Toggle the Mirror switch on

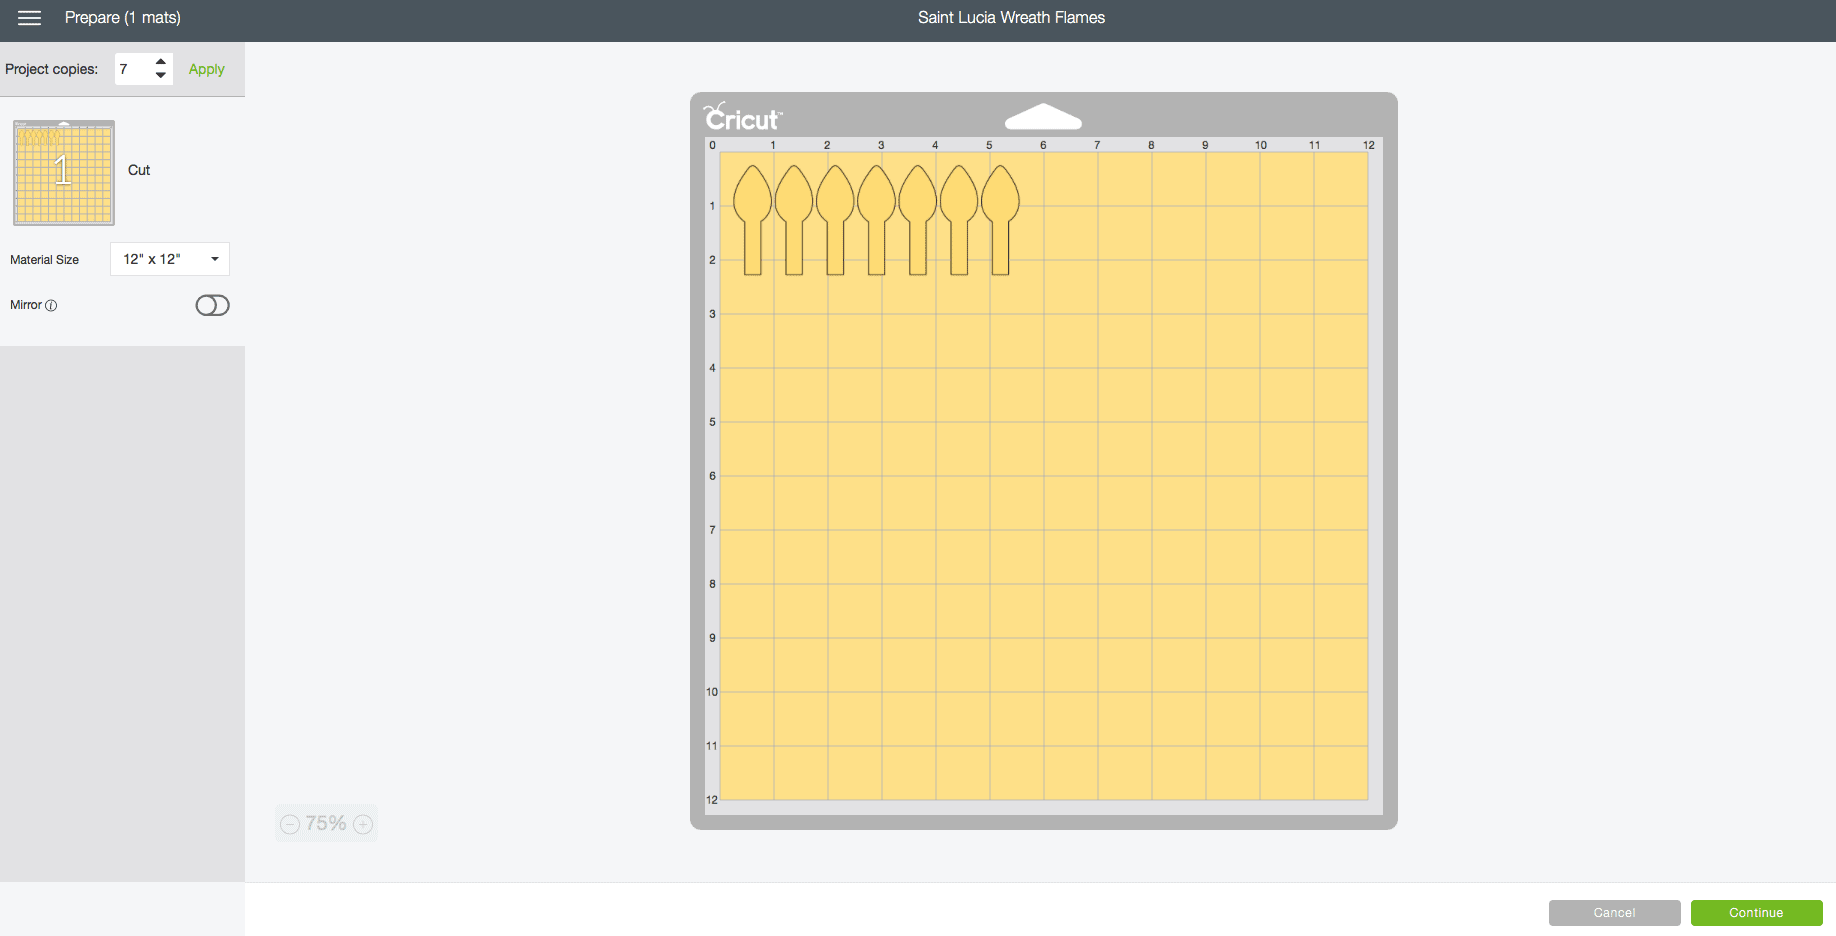click(212, 305)
